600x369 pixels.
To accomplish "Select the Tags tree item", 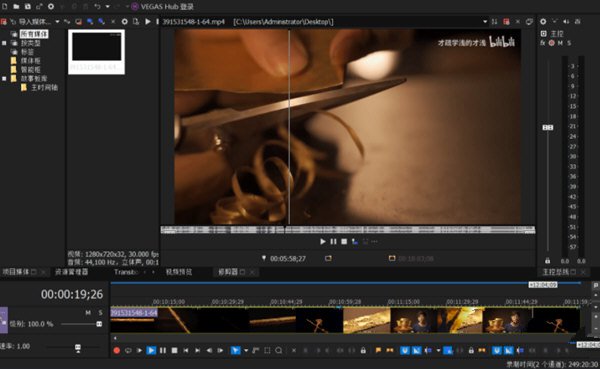I will click(27, 52).
